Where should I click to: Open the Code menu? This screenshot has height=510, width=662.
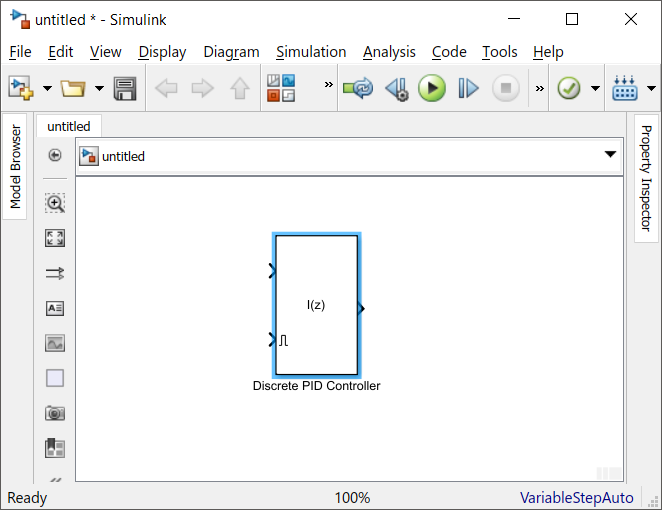pos(449,52)
